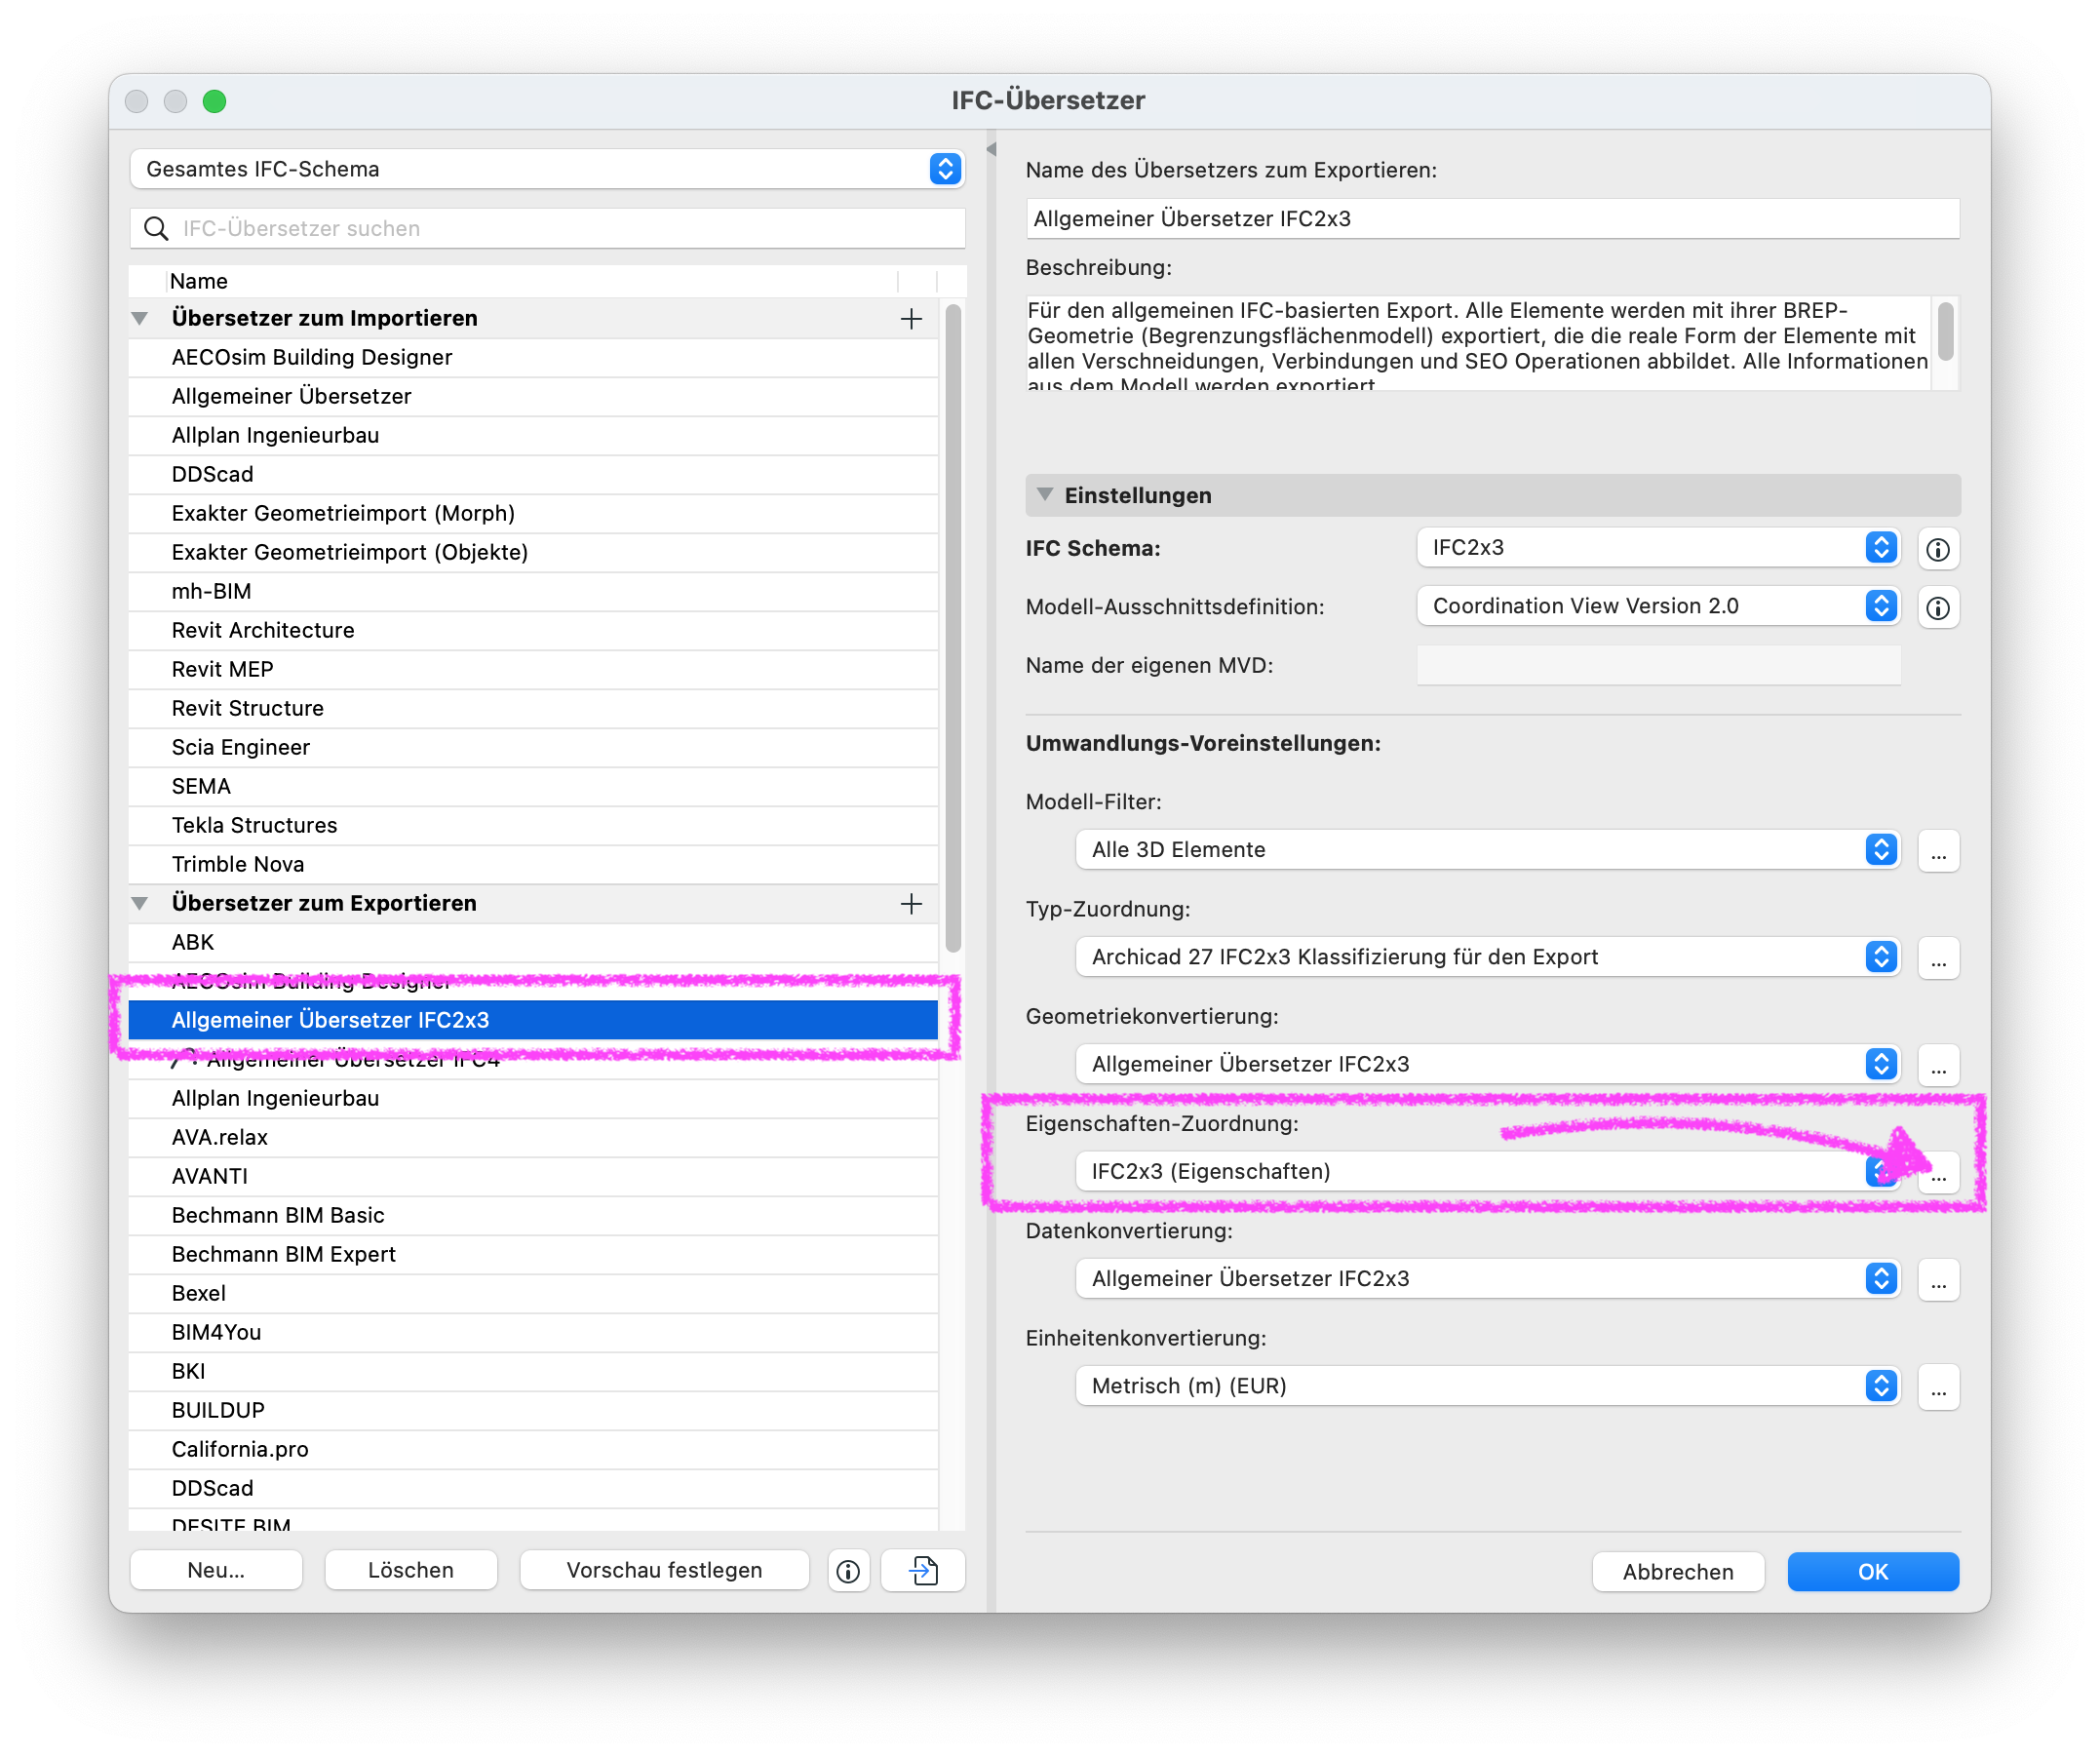The image size is (2100, 1757).
Task: Open the IFC Schema IFC2x3 dropdown
Action: pyautogui.click(x=1658, y=548)
